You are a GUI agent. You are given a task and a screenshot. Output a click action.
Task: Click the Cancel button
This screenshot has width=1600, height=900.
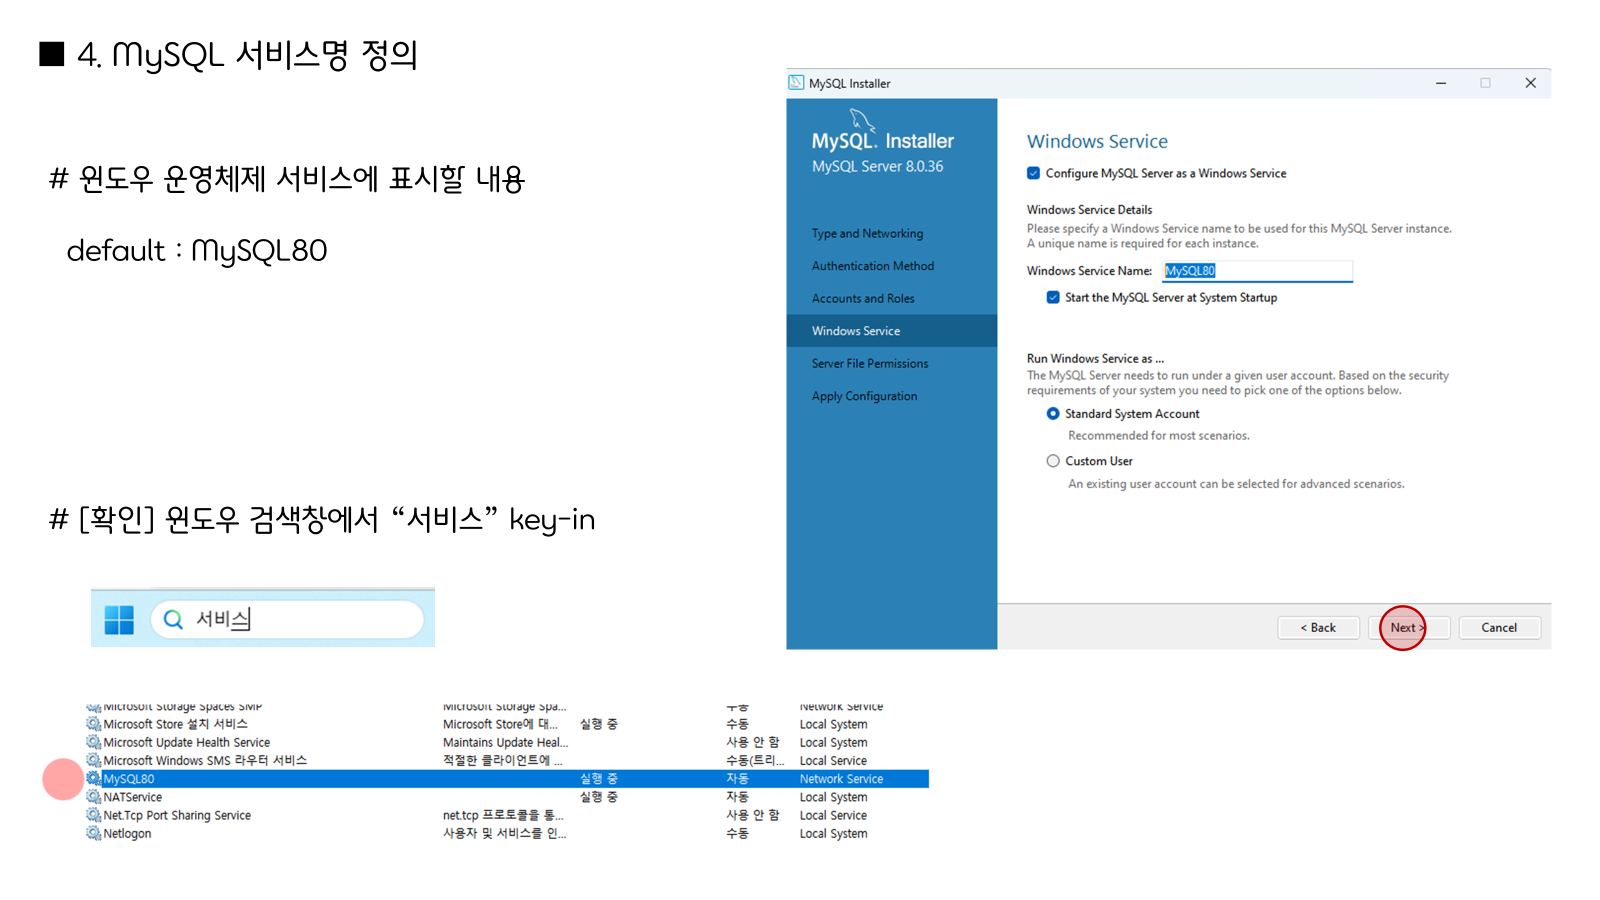coord(1499,628)
